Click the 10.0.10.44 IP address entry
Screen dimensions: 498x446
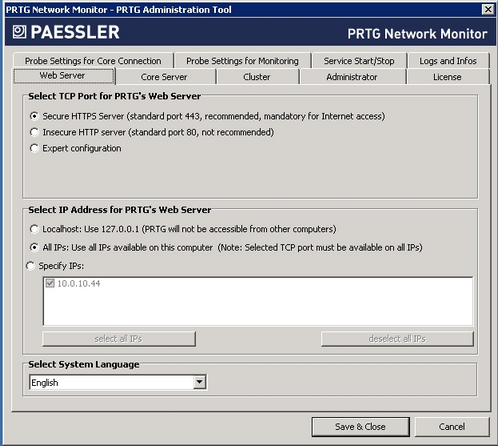(x=79, y=284)
